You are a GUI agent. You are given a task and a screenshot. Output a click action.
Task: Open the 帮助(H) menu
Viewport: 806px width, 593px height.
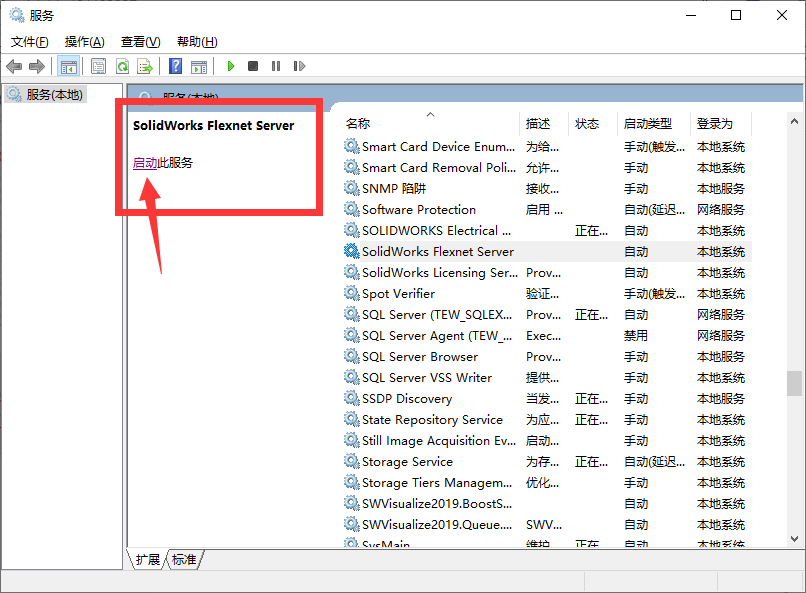tap(197, 42)
